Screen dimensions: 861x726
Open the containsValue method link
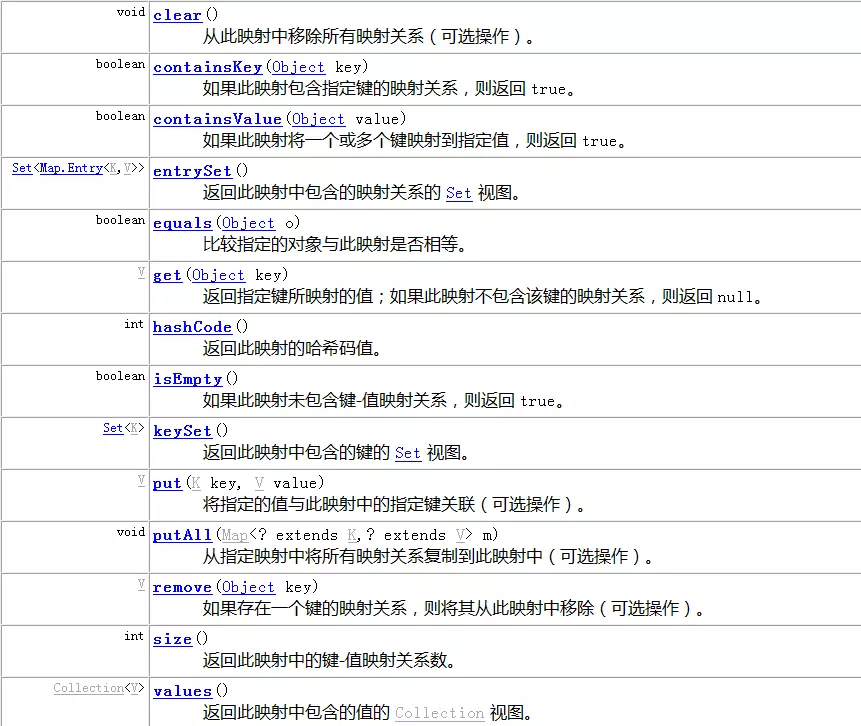click(217, 119)
